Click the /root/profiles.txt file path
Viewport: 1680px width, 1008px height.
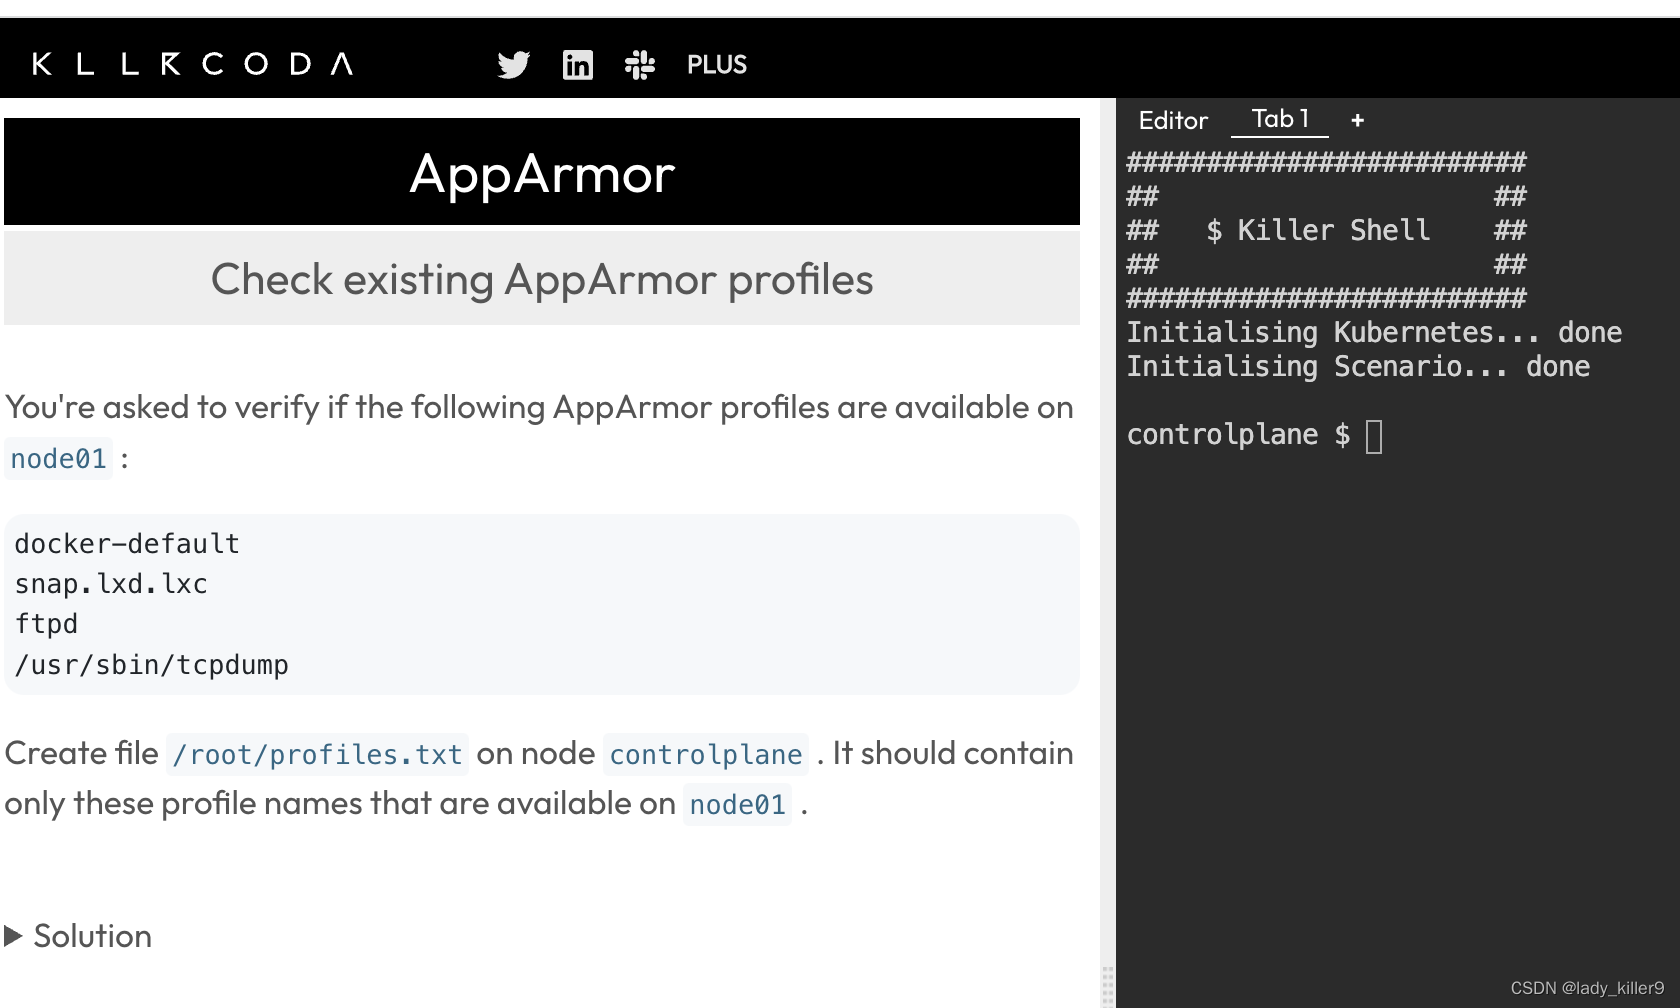[317, 754]
